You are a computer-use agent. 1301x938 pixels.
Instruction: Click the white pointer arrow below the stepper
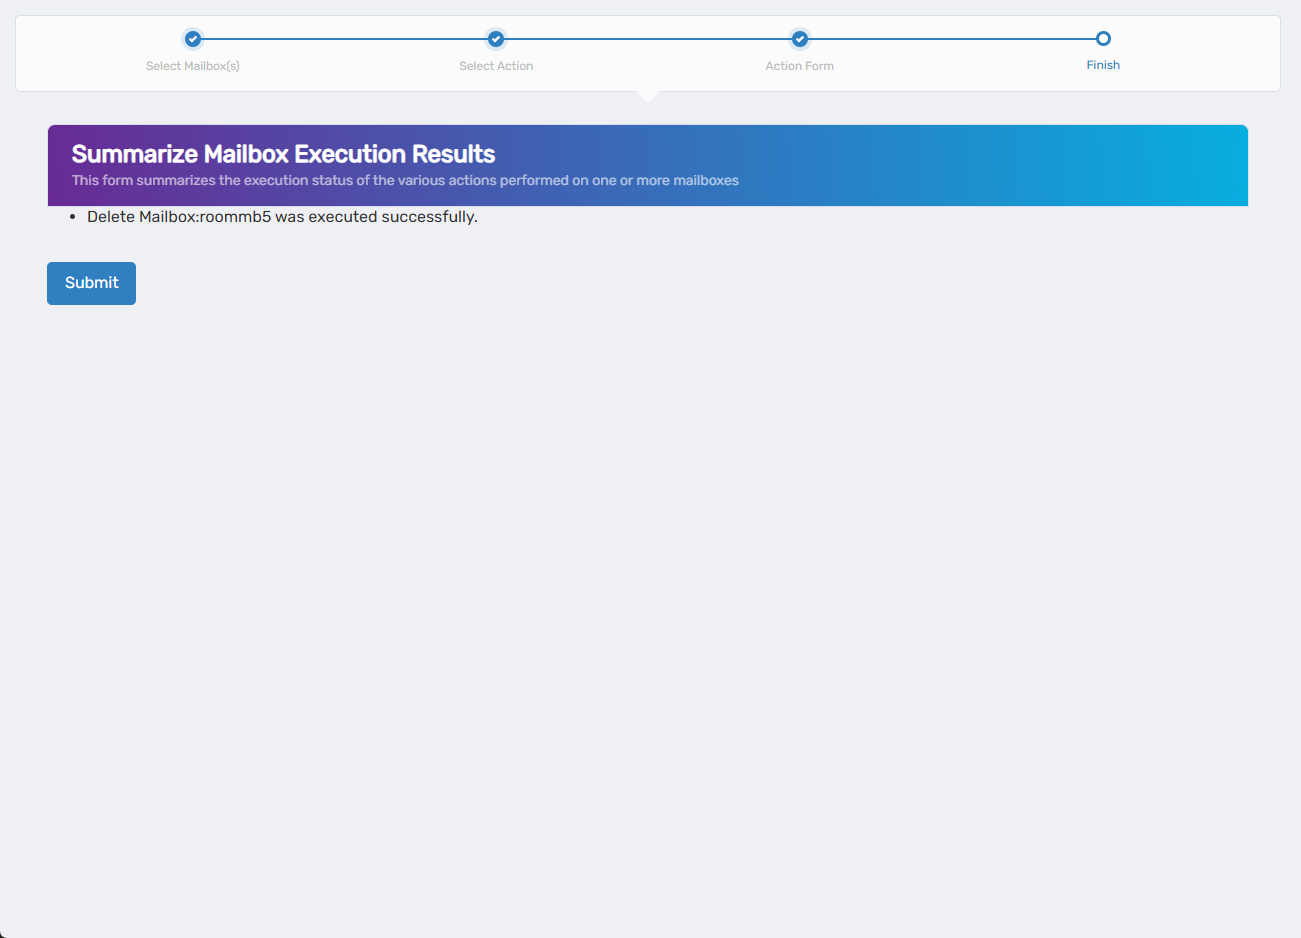[648, 93]
